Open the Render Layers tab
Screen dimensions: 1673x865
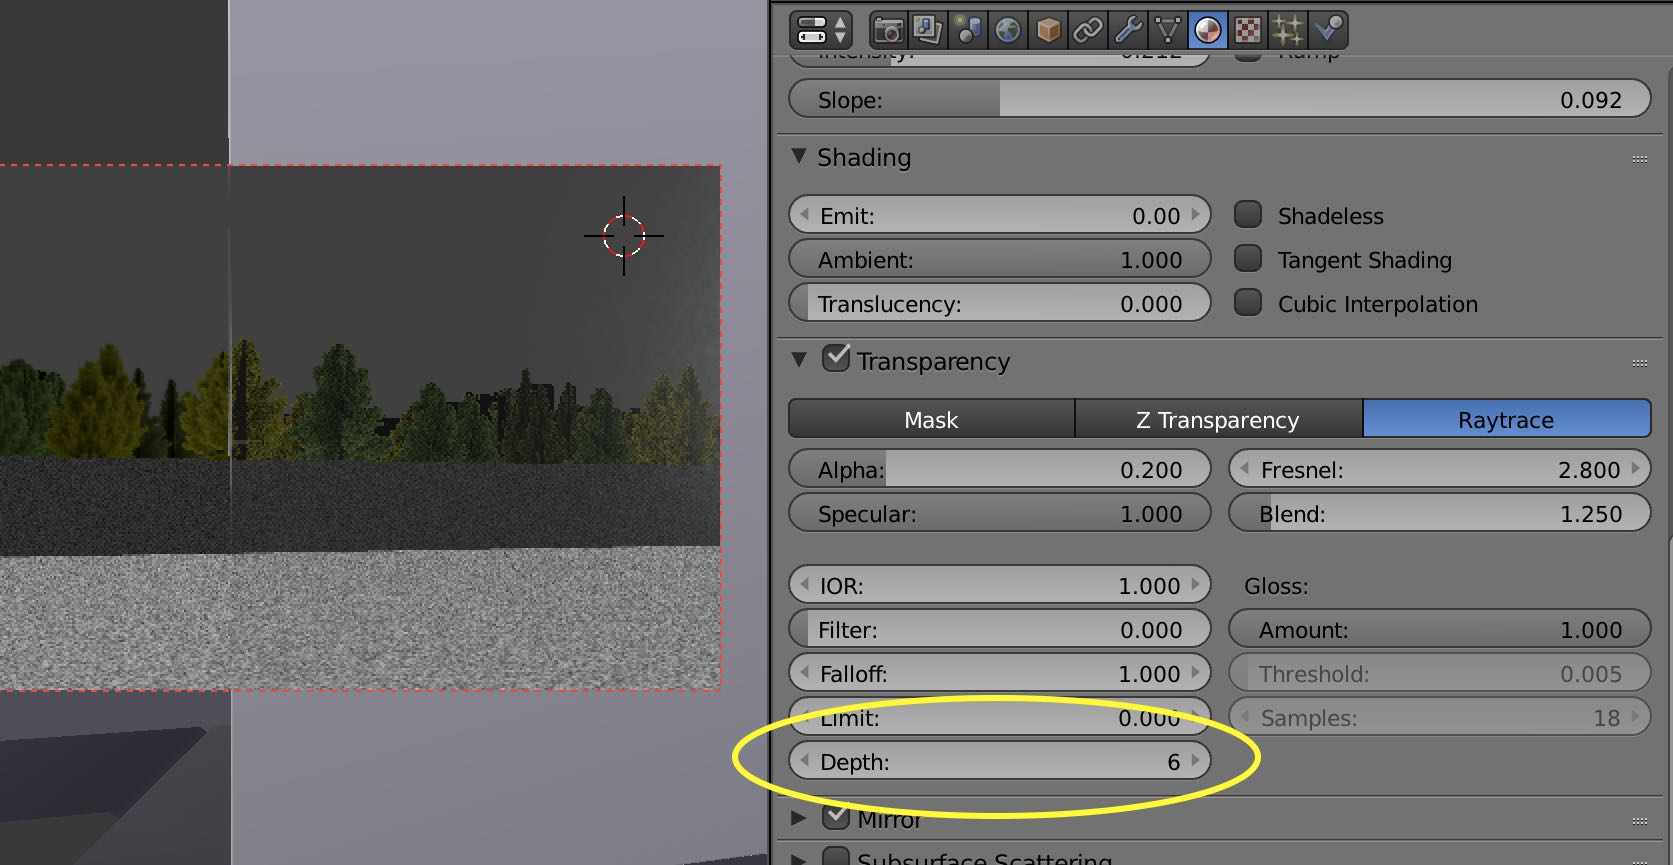[928, 30]
